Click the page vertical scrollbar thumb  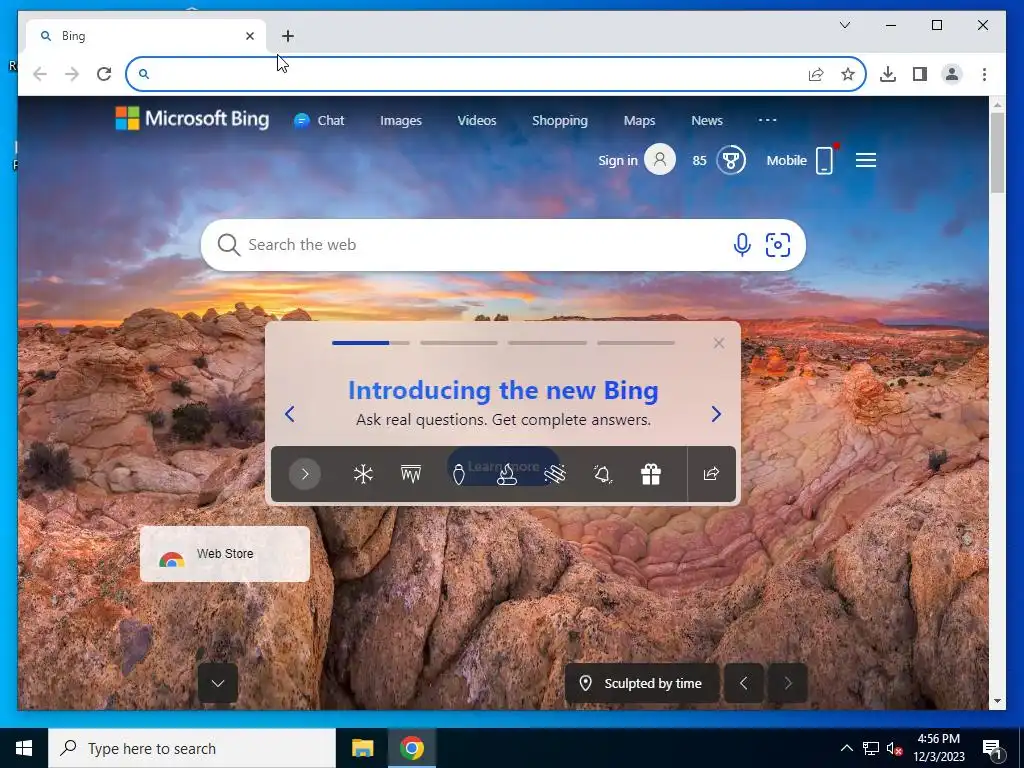point(997,153)
